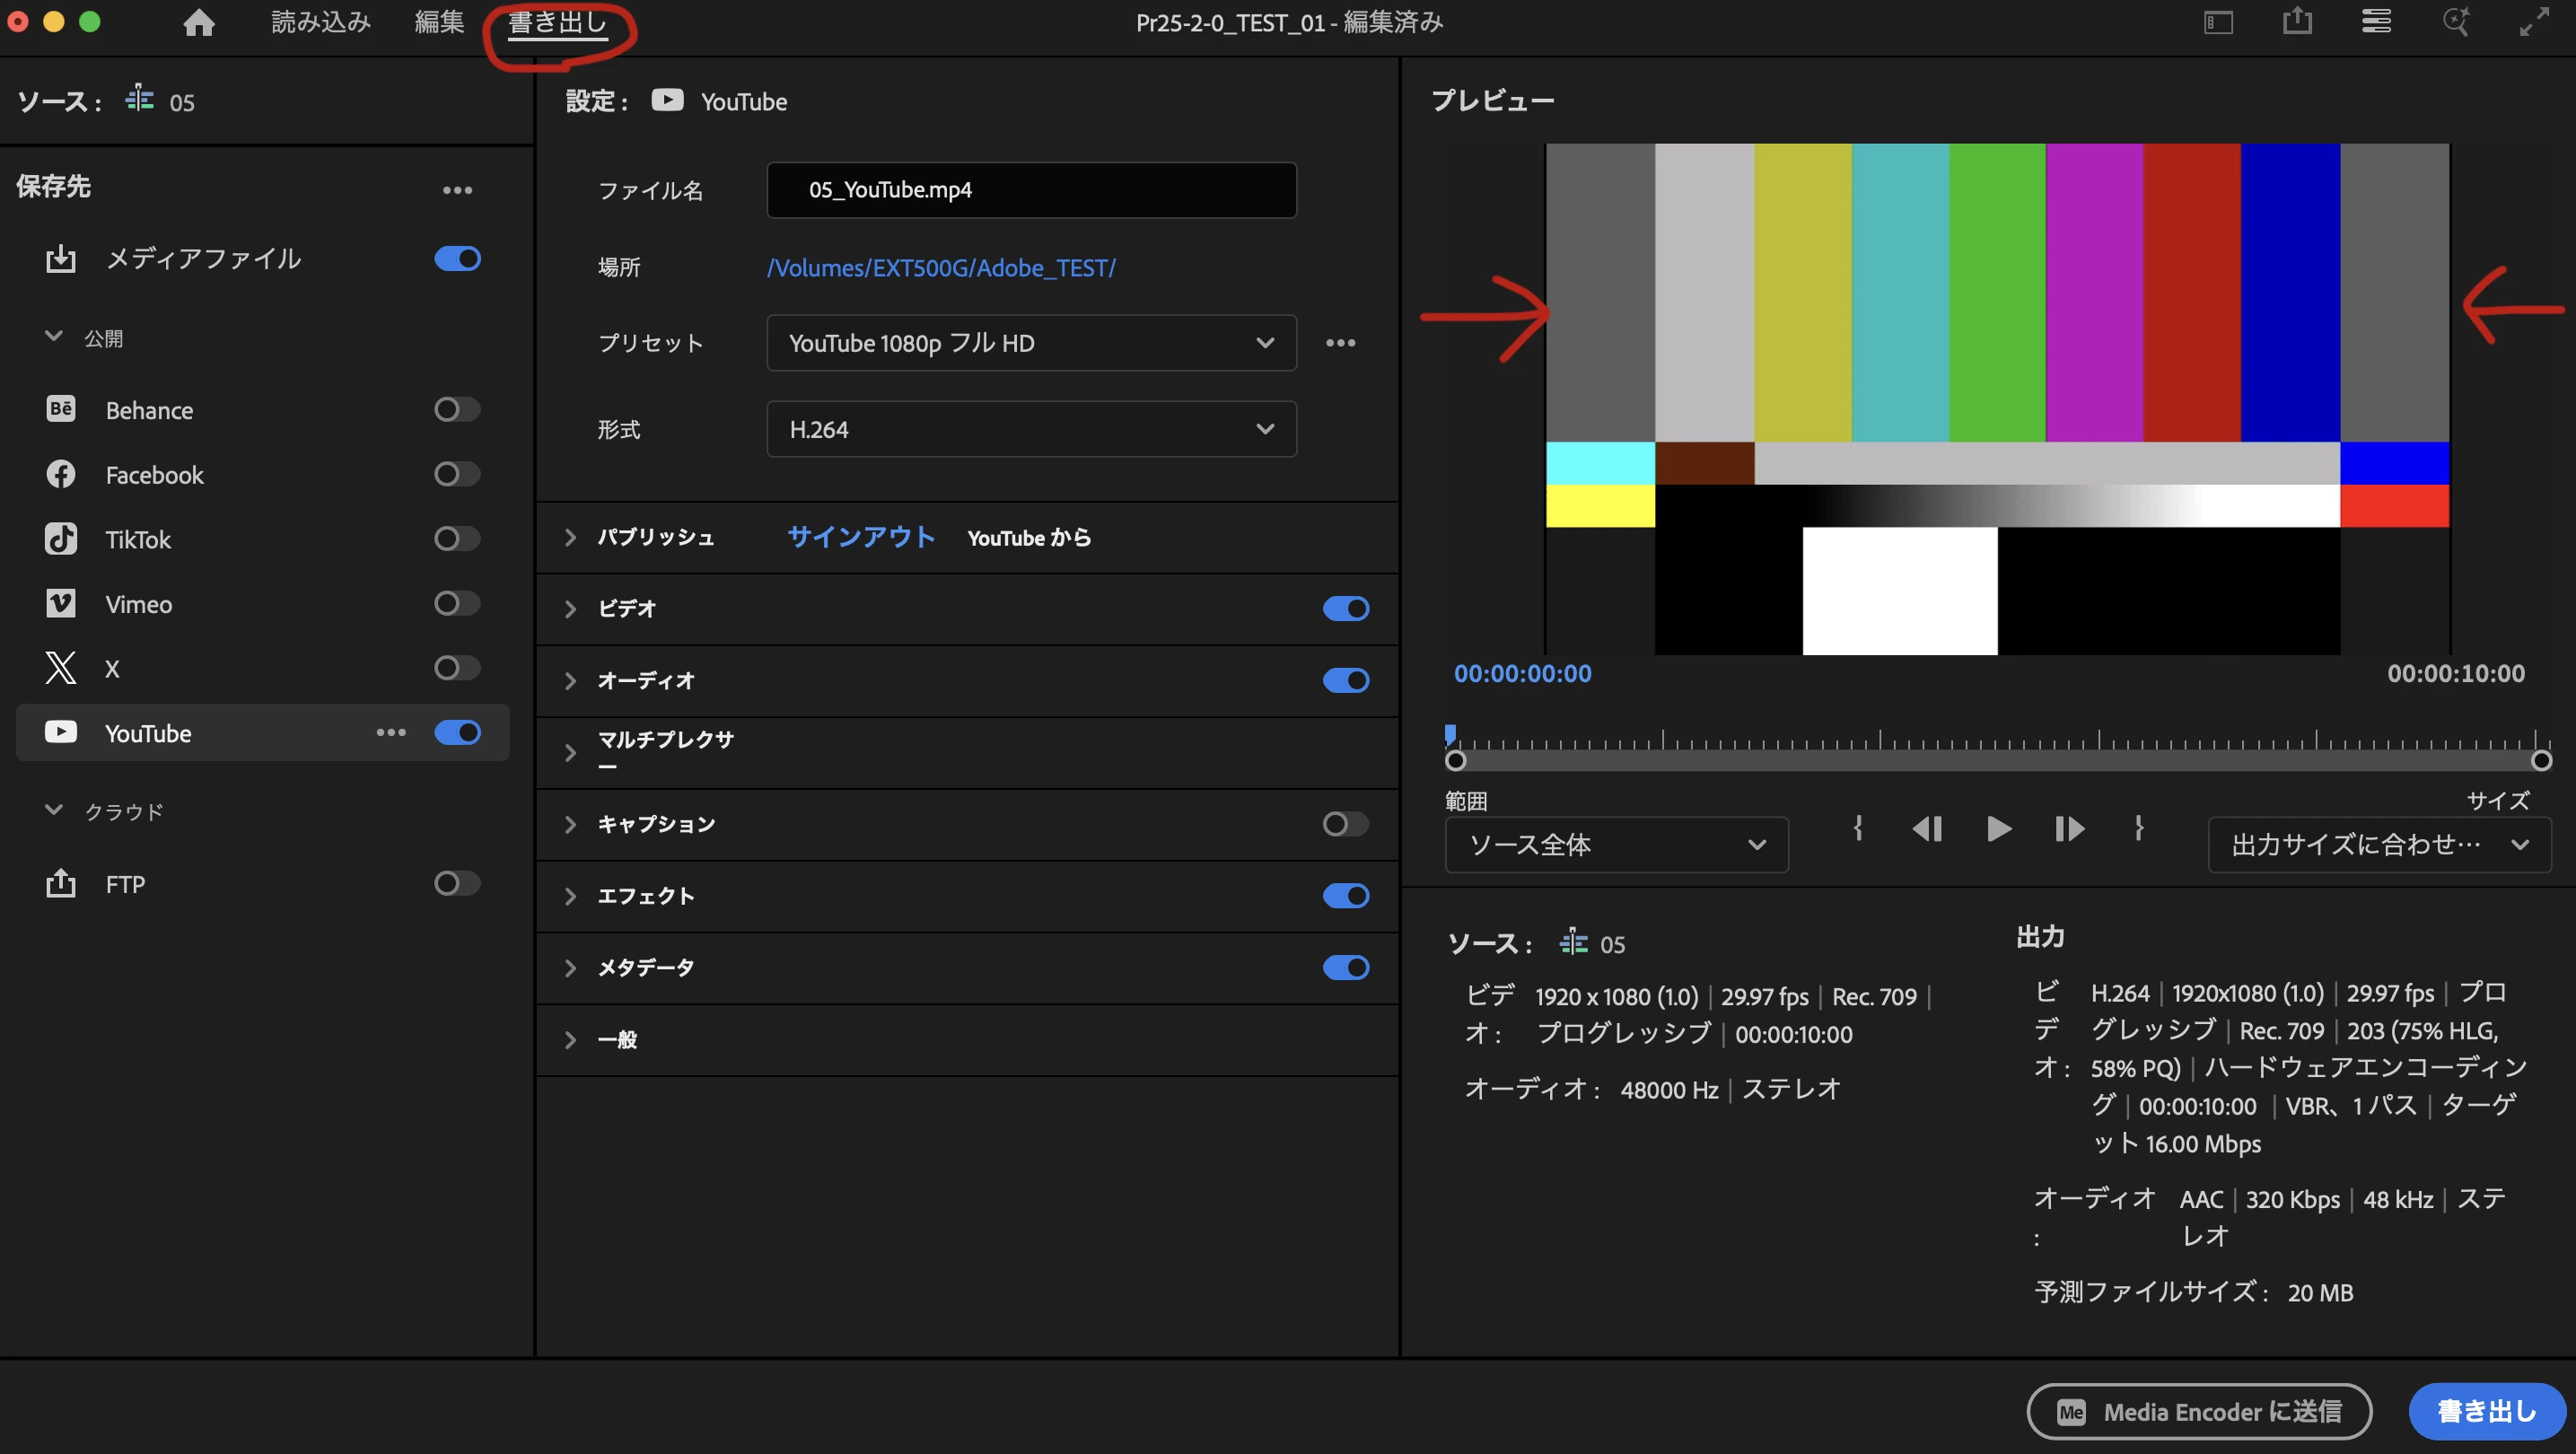Open the Format dropdown showing H.264

(1031, 429)
